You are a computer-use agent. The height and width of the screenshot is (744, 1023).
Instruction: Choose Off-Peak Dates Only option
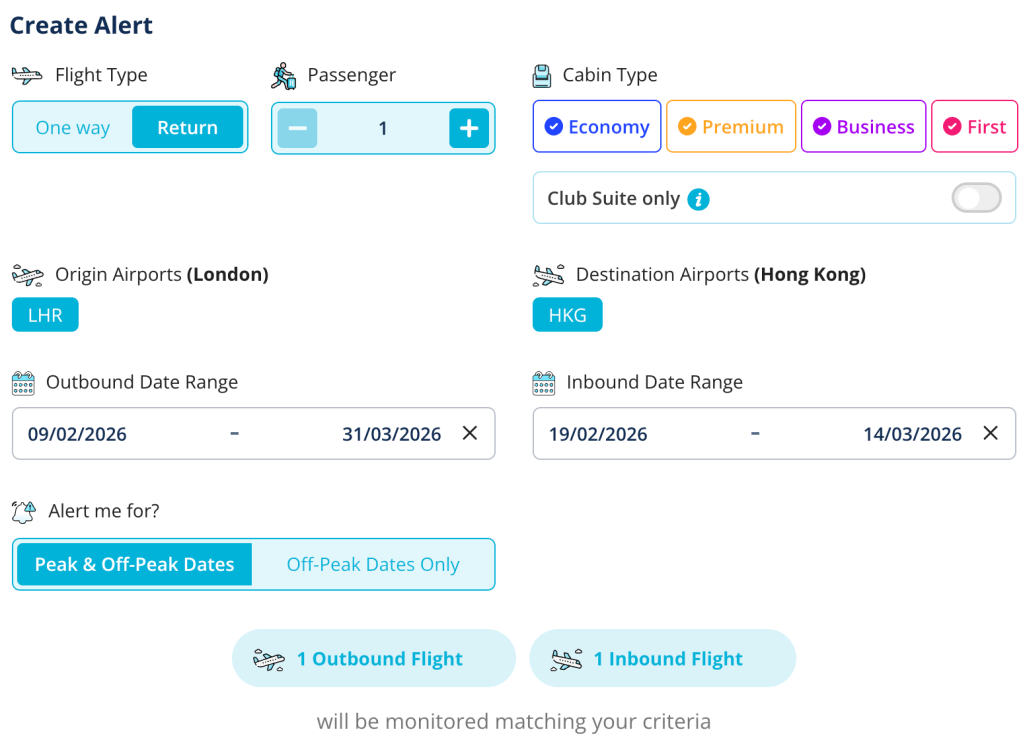[373, 565]
